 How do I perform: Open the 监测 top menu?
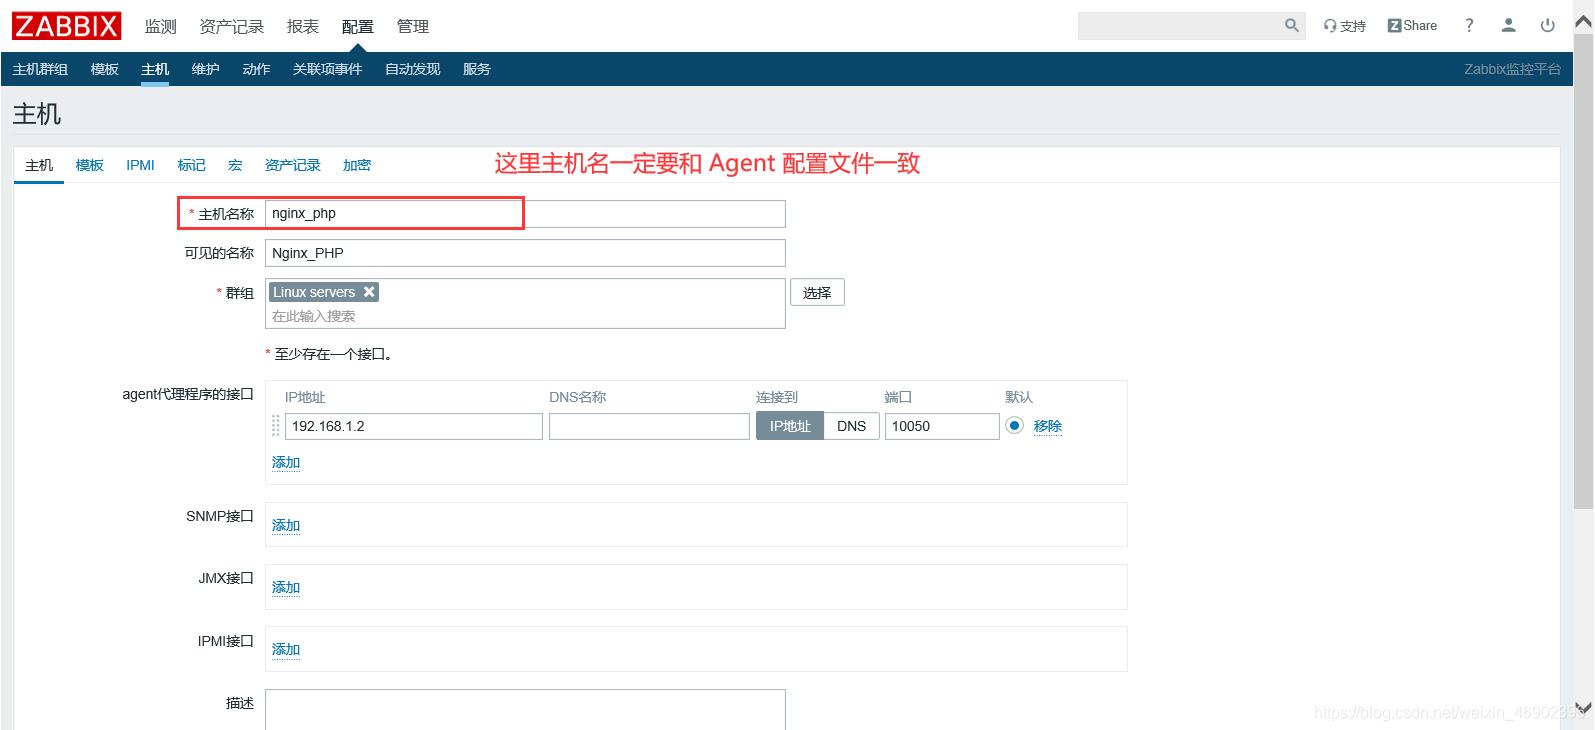(160, 27)
